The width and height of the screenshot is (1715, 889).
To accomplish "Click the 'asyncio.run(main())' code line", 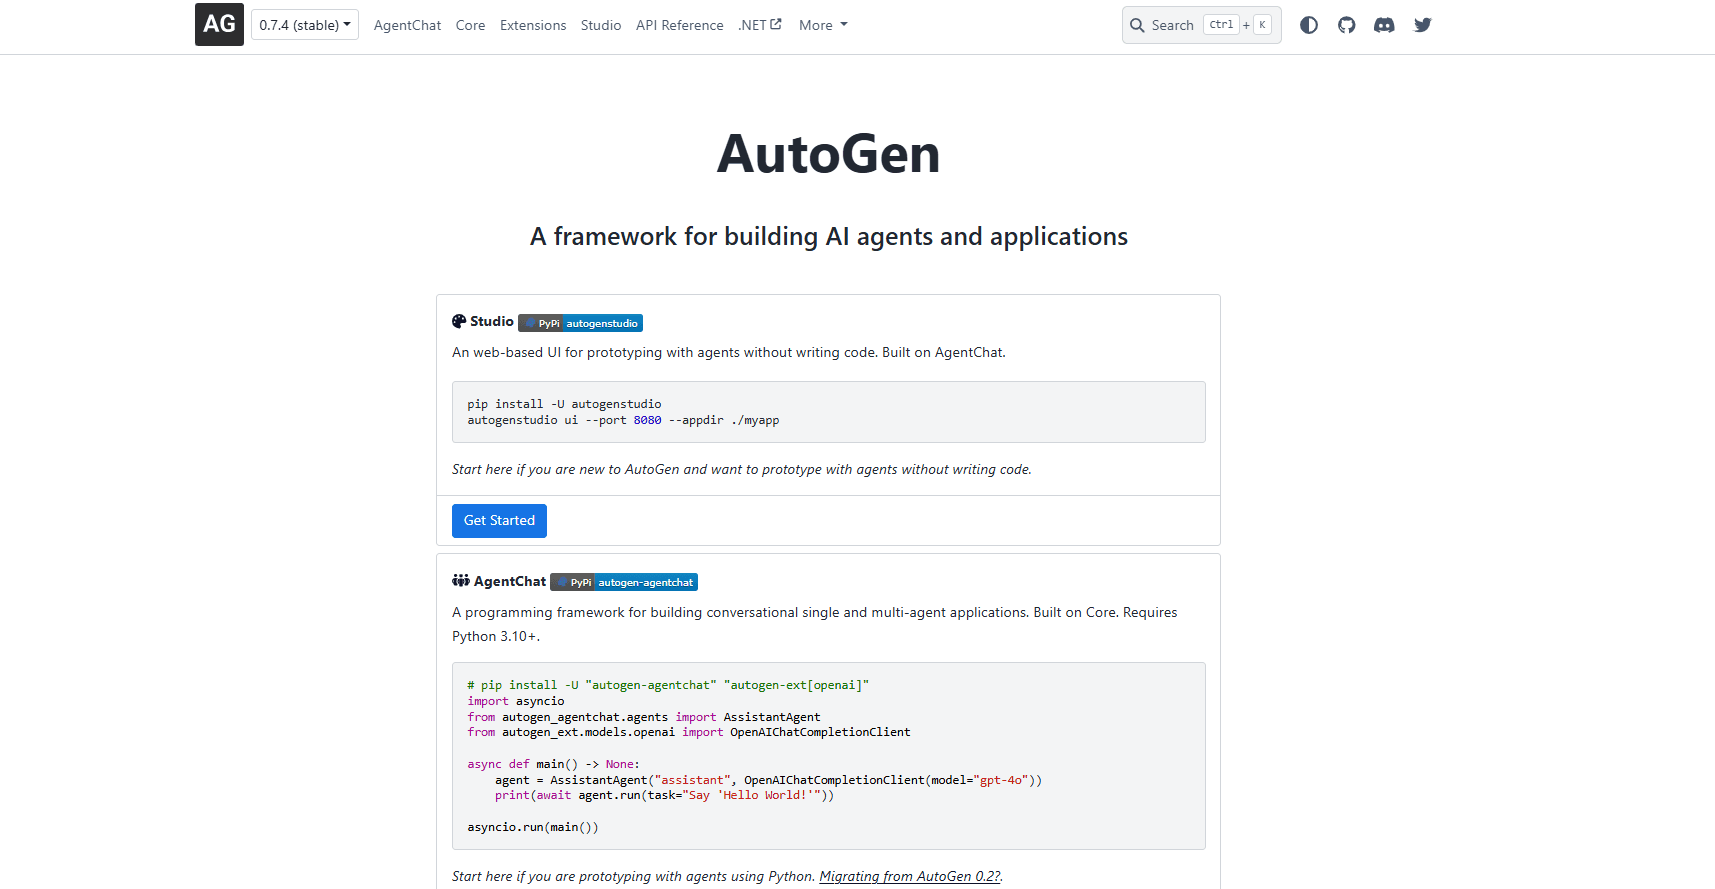I will 533,827.
